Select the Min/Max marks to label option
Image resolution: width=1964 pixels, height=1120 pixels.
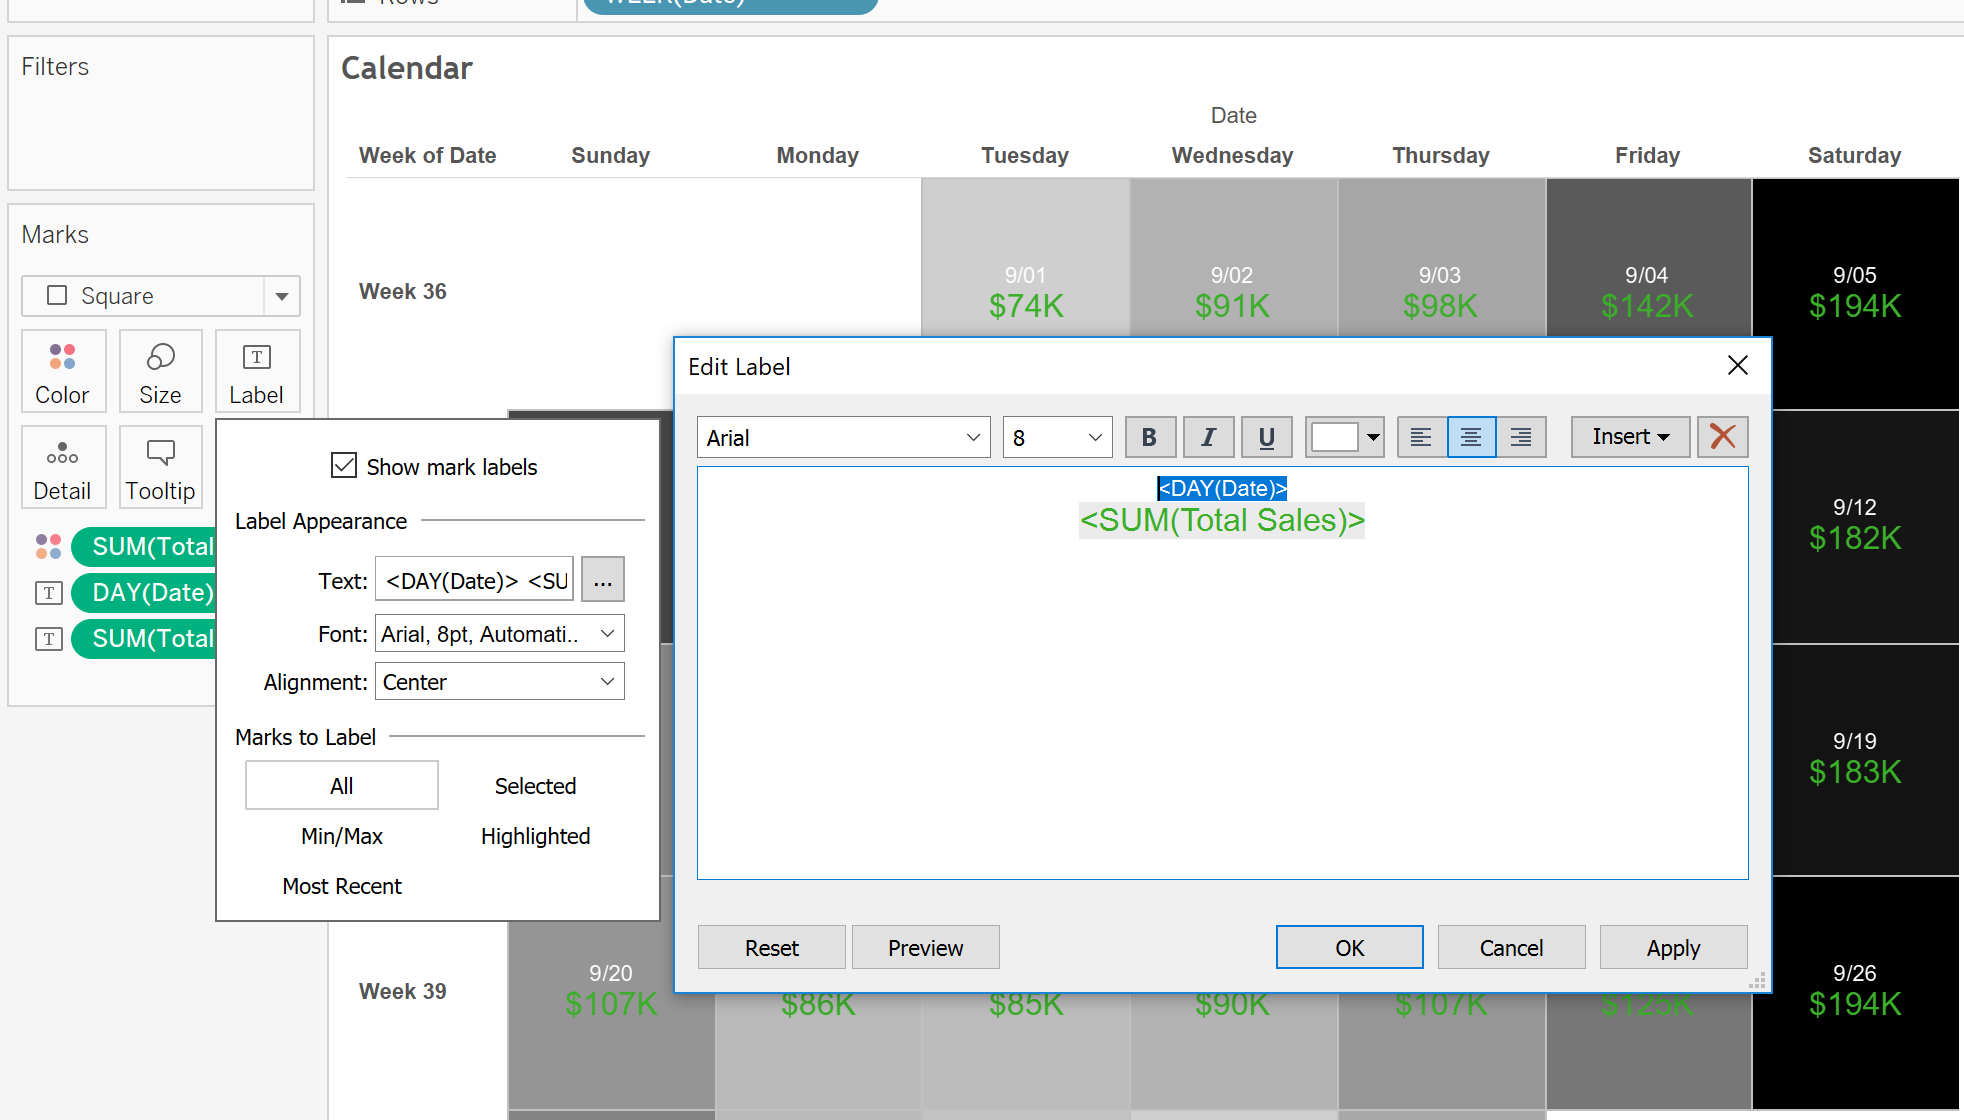pyautogui.click(x=342, y=836)
